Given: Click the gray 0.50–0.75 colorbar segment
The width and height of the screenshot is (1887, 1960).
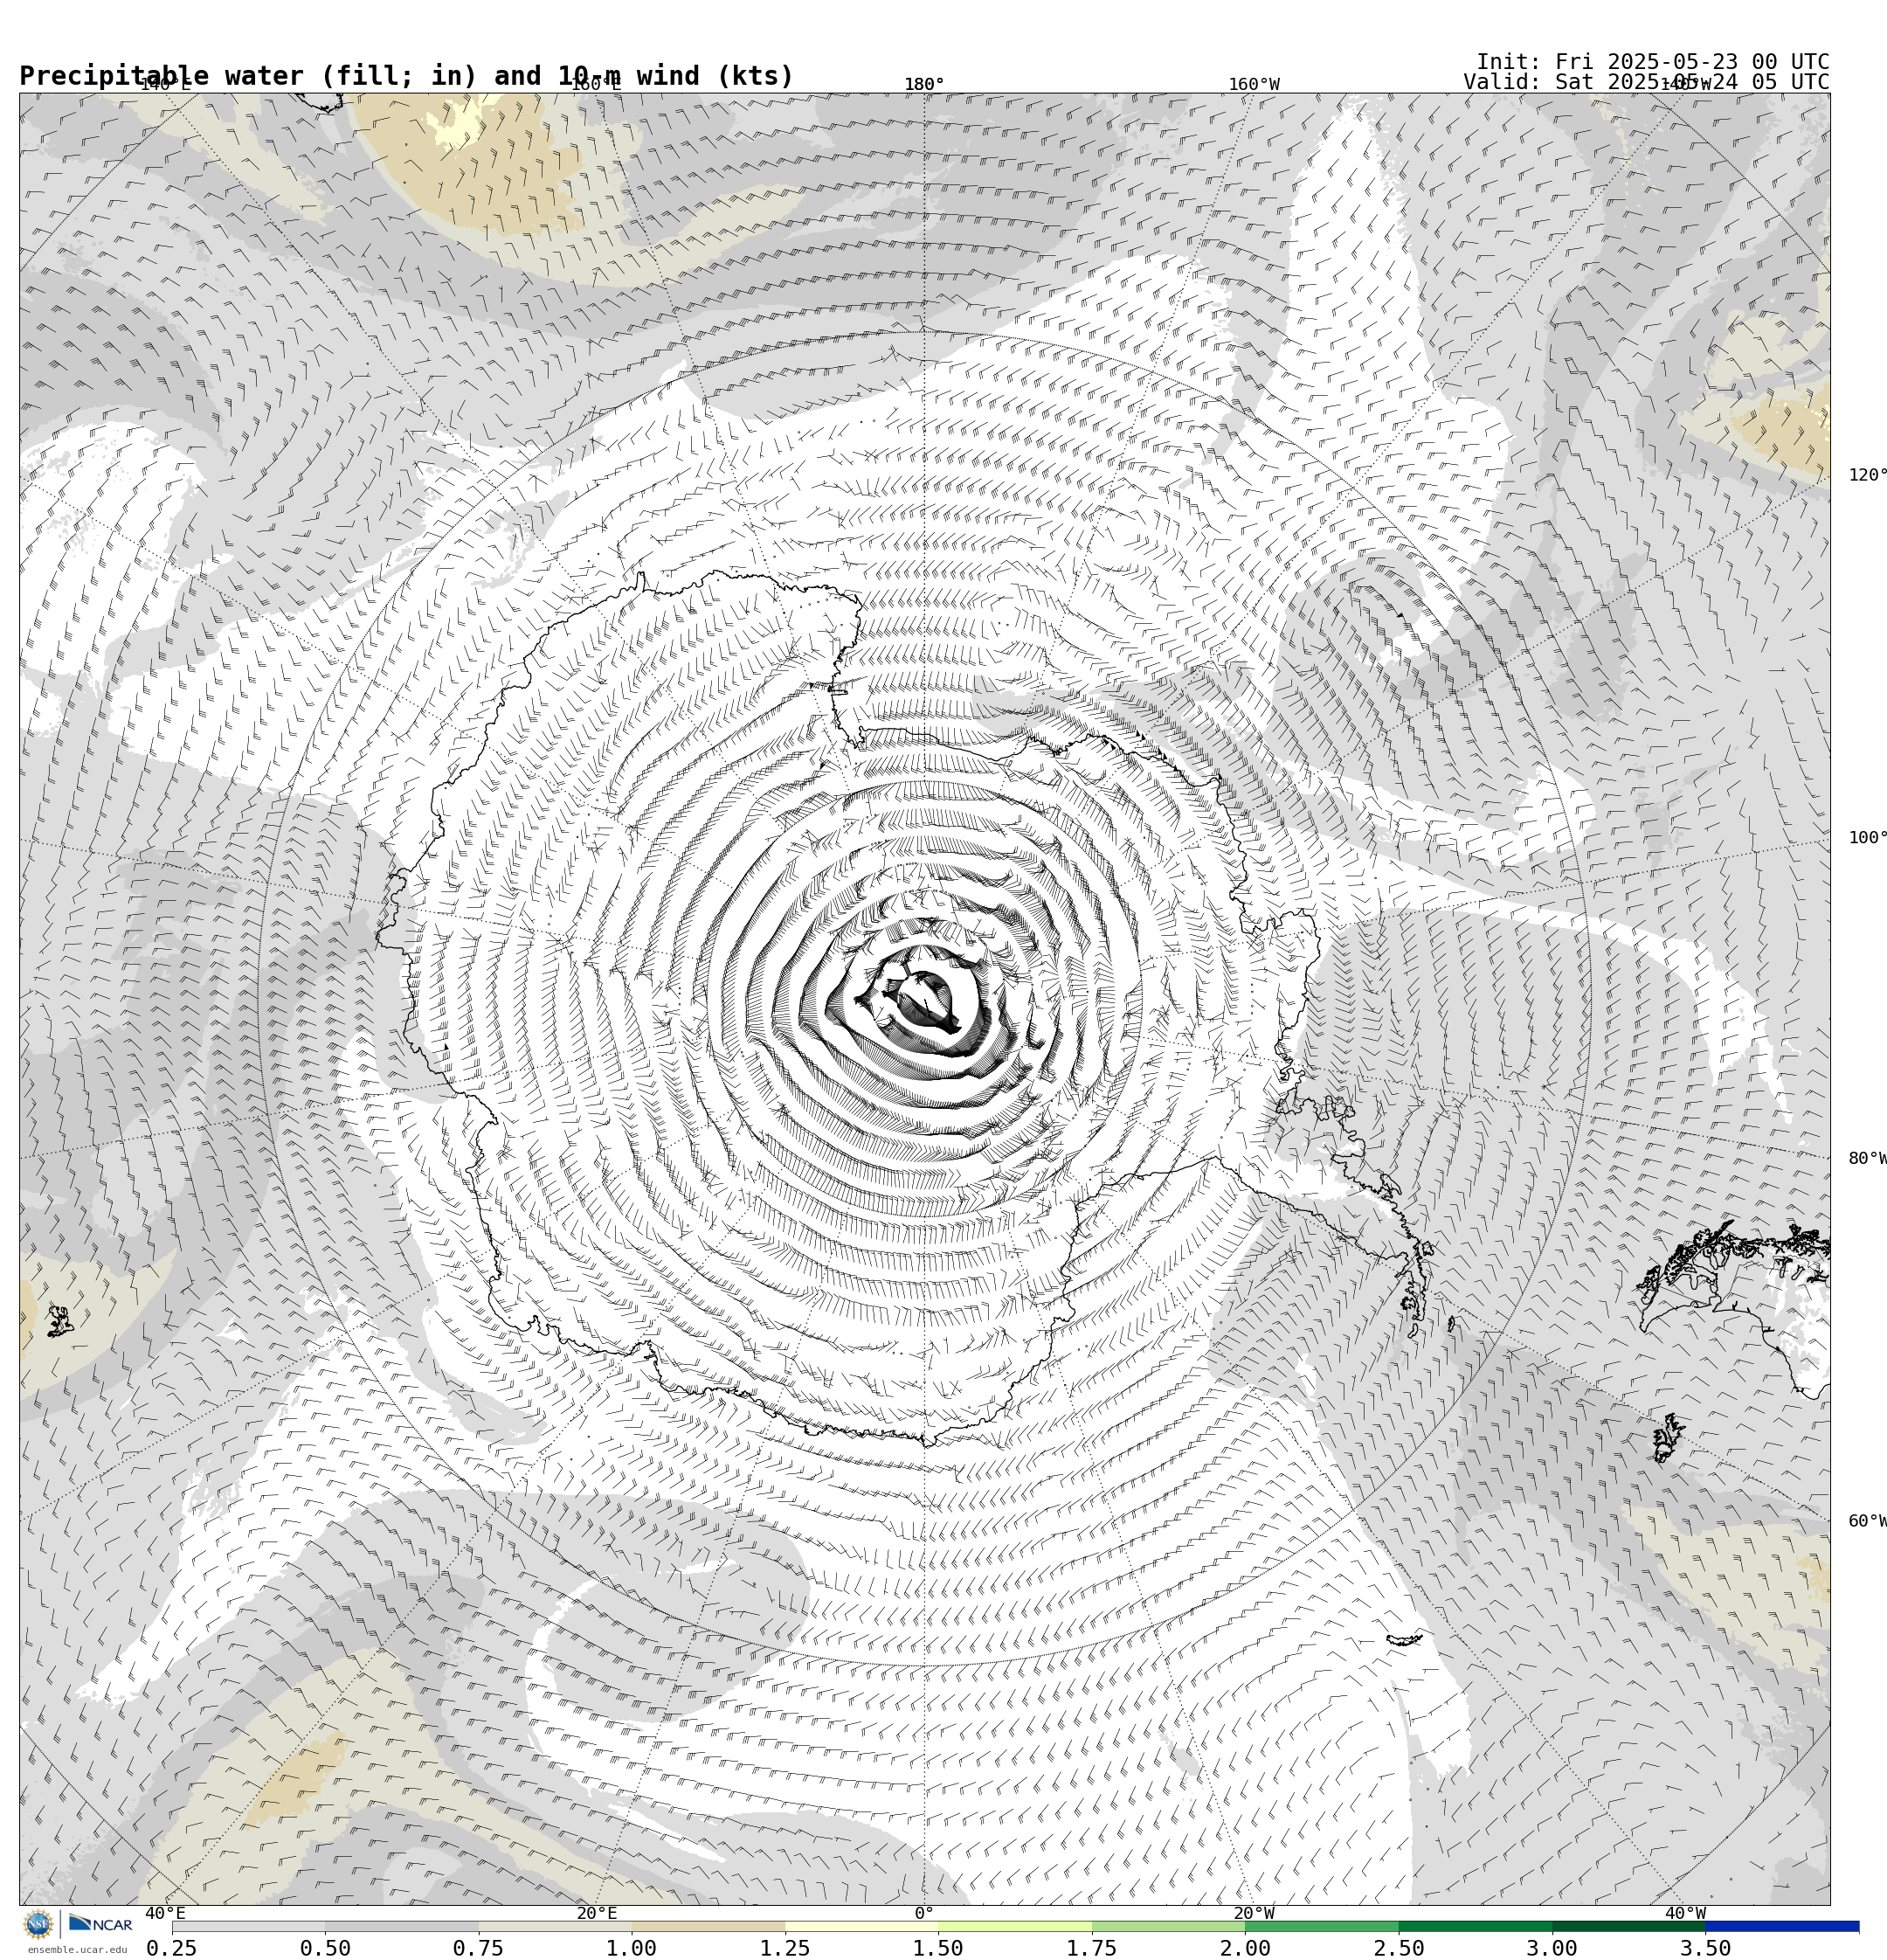Looking at the screenshot, I should click(401, 1926).
